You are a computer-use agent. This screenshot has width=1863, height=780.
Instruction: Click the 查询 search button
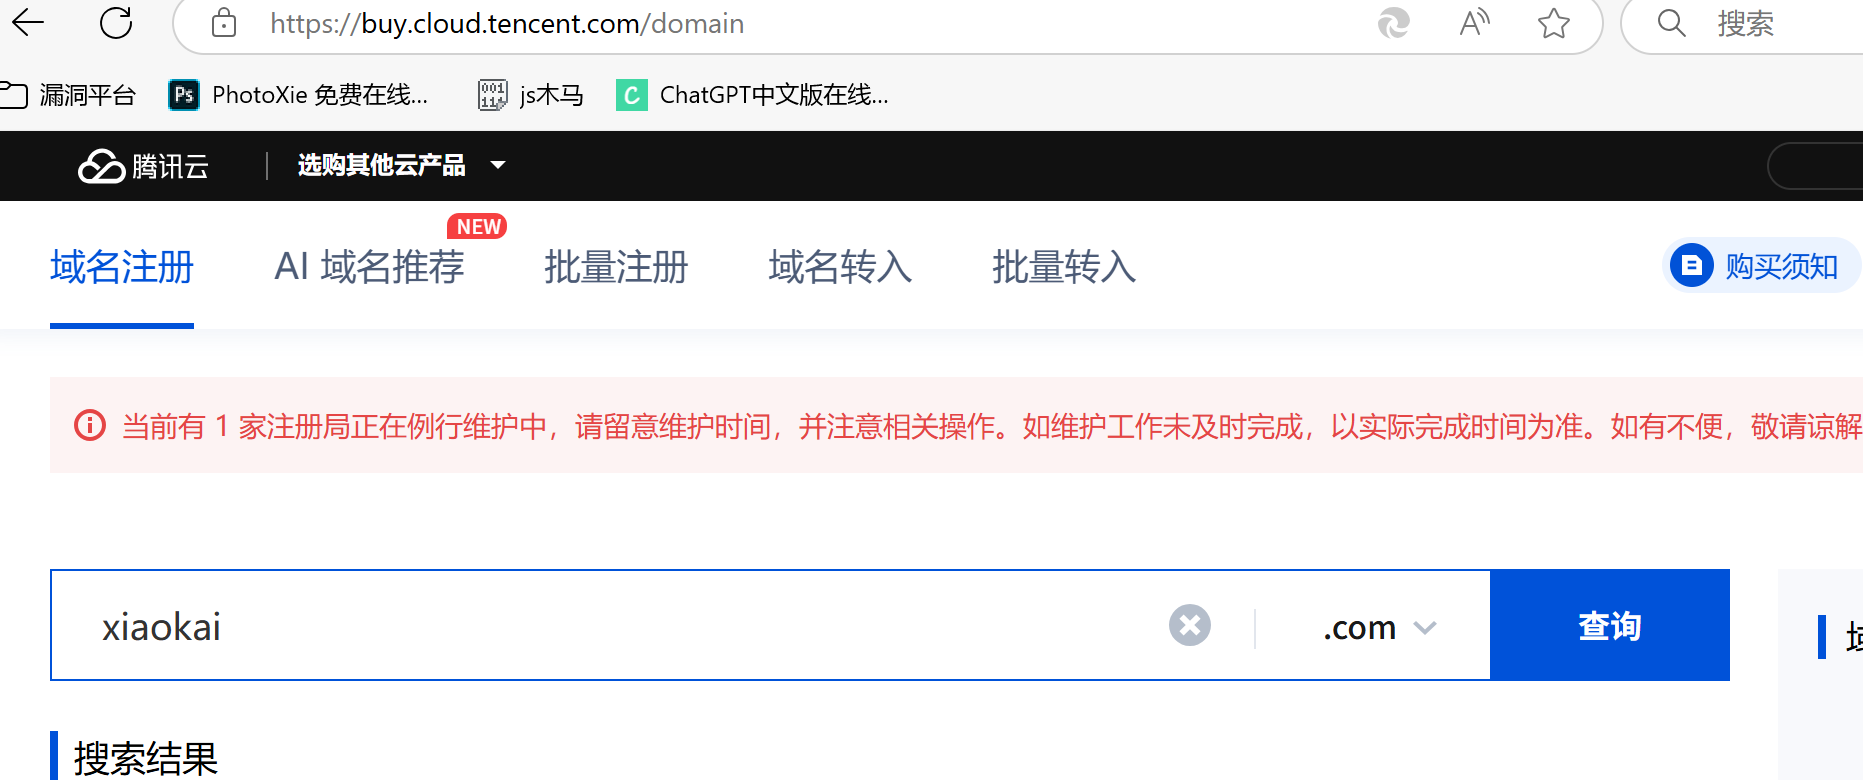pyautogui.click(x=1609, y=626)
